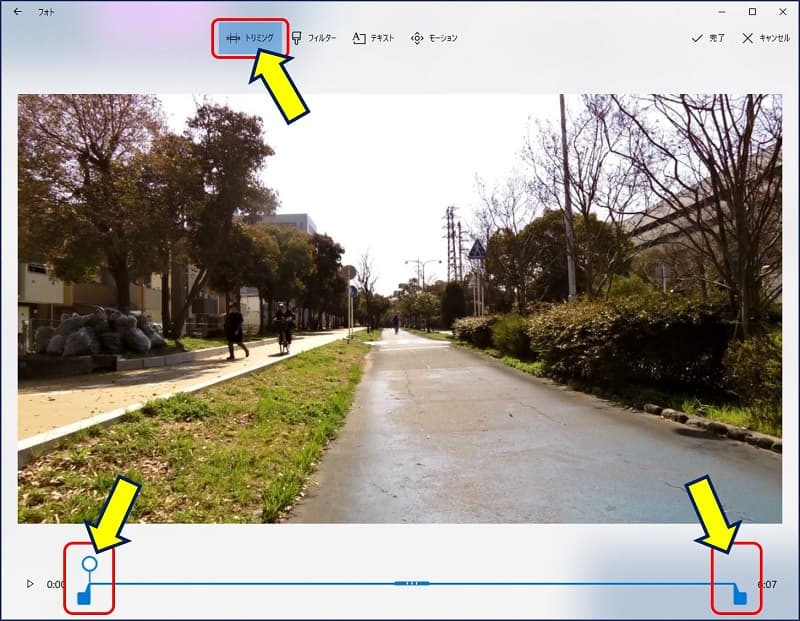
Task: Click the フォト title text
Action: click(46, 12)
